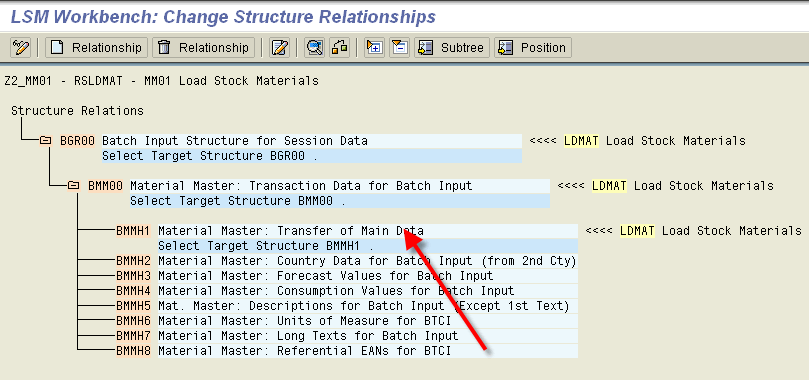Click 'Long Texts for Batch Input' description

tap(367, 336)
